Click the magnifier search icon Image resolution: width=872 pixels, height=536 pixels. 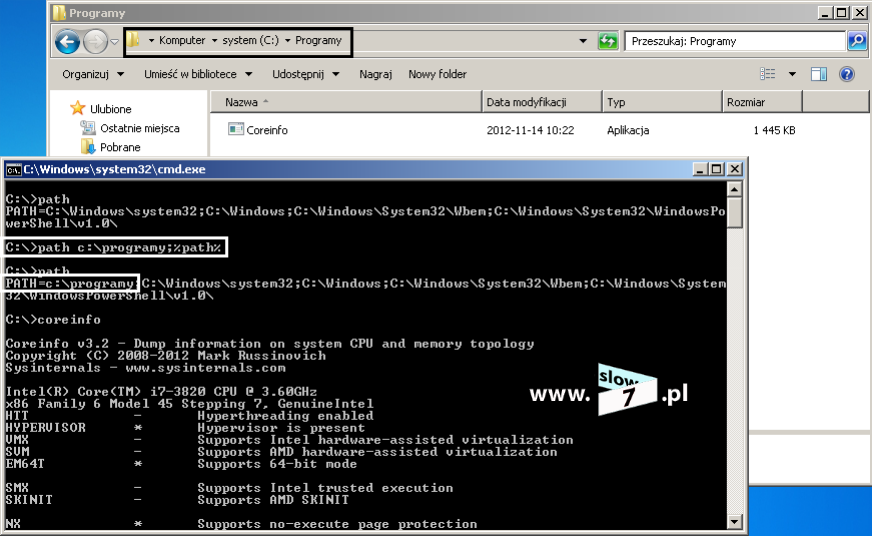(x=857, y=41)
